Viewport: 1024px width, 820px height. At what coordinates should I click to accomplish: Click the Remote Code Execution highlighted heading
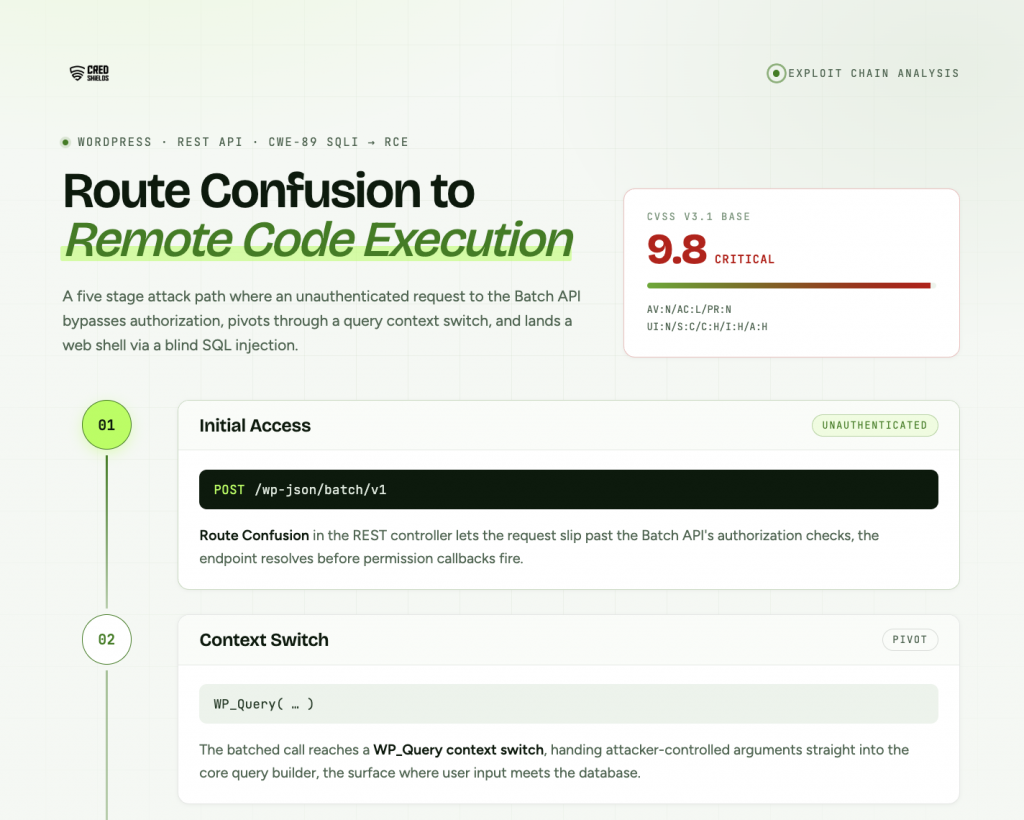point(318,240)
